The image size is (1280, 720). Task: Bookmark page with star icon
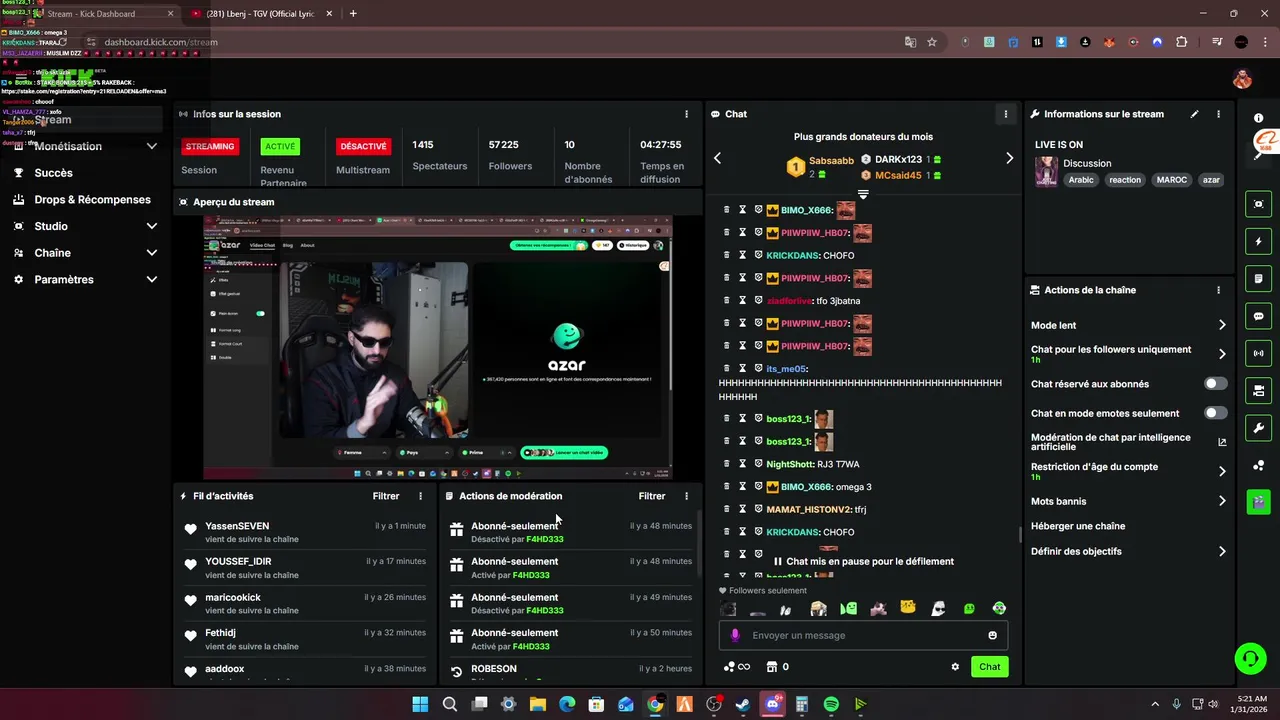click(x=932, y=42)
